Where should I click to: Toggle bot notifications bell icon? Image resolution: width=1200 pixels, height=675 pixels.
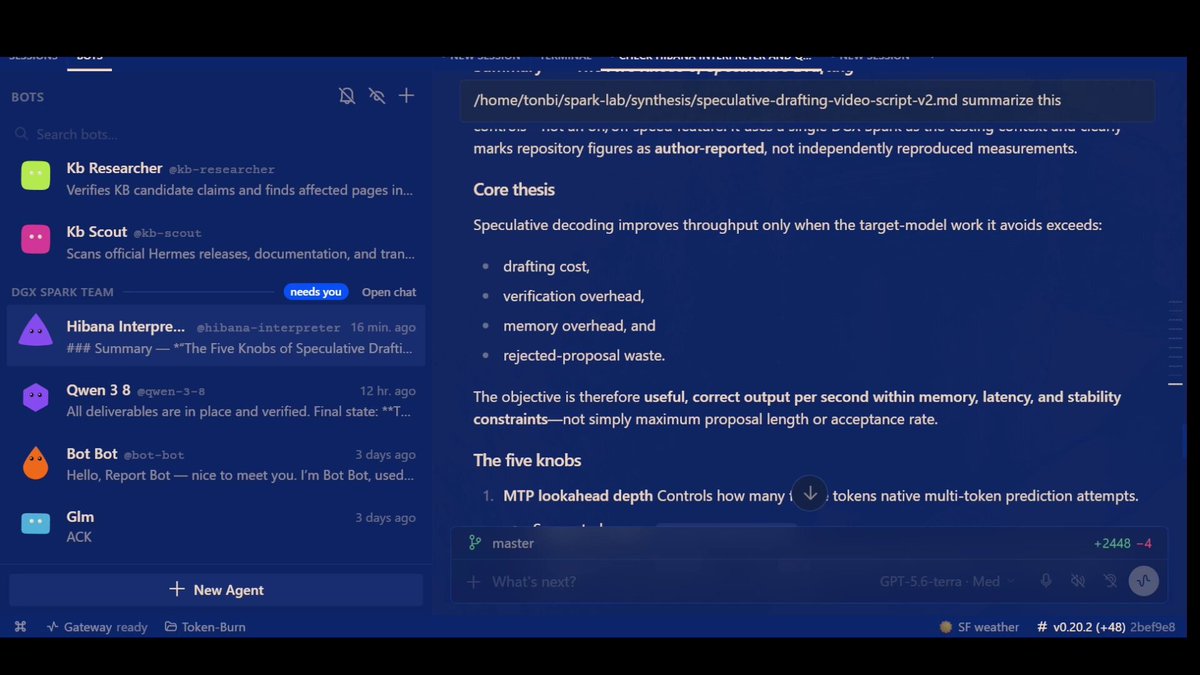pos(347,96)
